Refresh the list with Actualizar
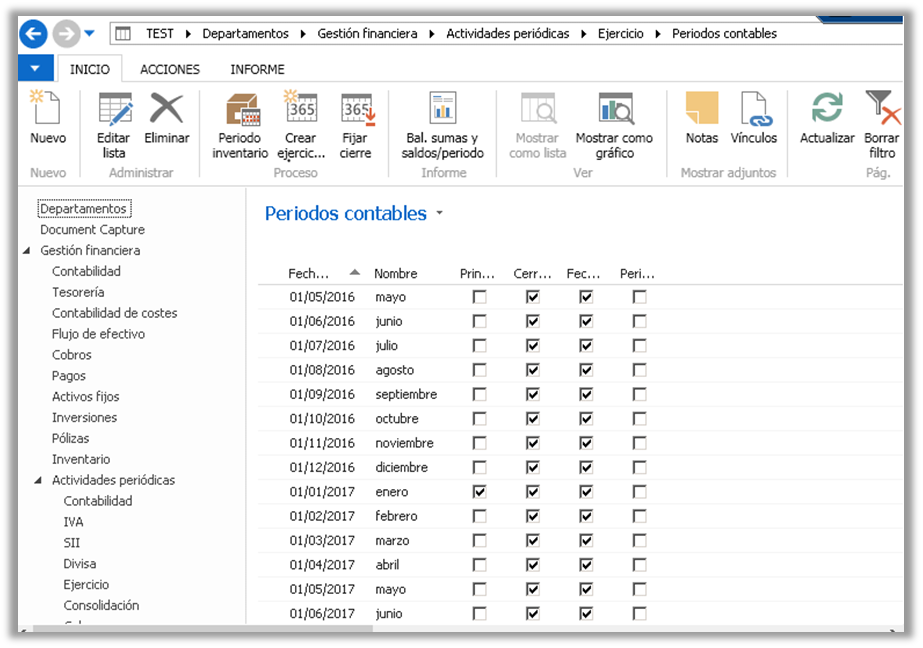This screenshot has height=648, width=923. coord(827,110)
